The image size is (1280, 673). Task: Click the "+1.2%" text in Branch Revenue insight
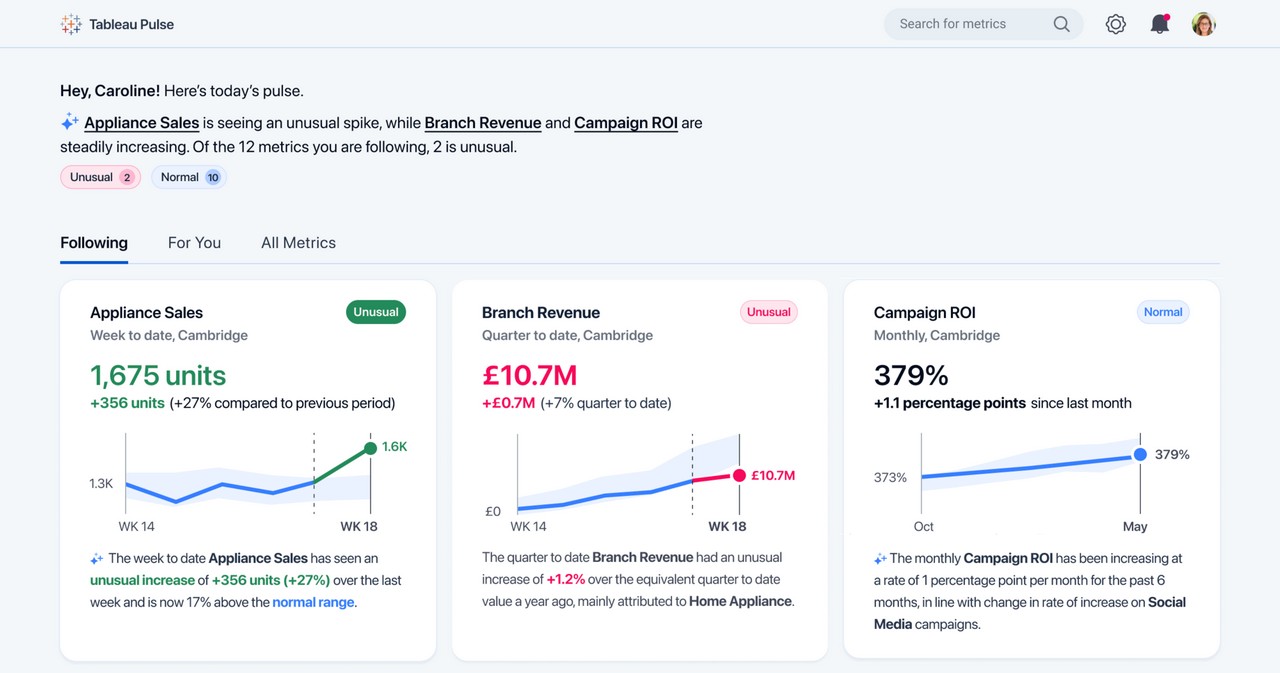point(565,579)
